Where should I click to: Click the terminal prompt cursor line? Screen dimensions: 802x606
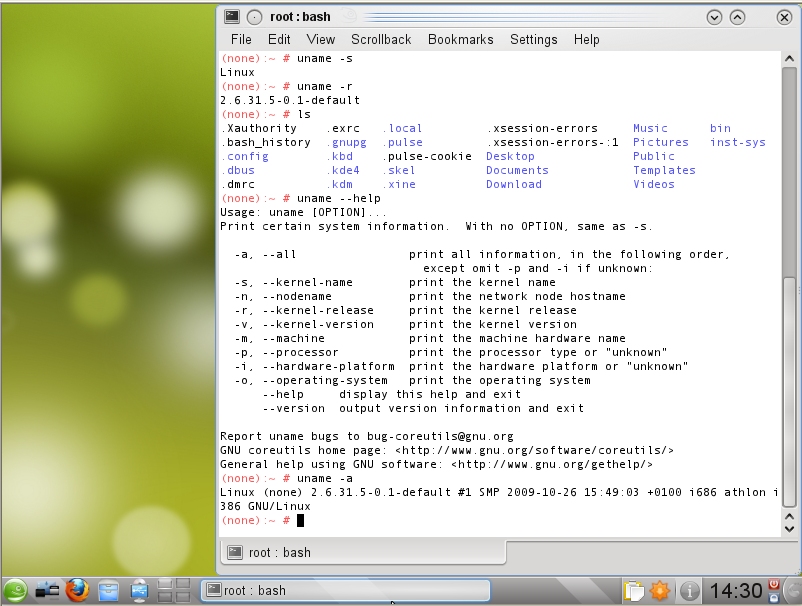tap(300, 521)
